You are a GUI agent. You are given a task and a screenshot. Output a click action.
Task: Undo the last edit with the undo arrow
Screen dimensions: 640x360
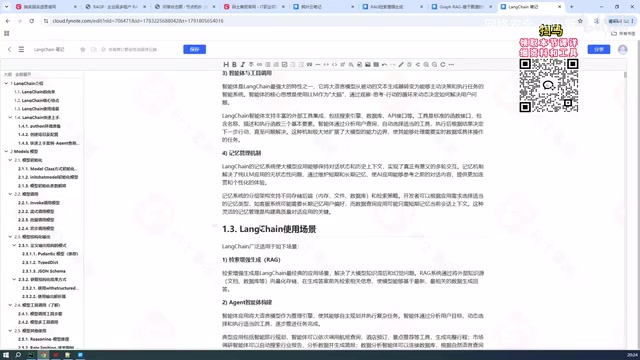(384, 64)
